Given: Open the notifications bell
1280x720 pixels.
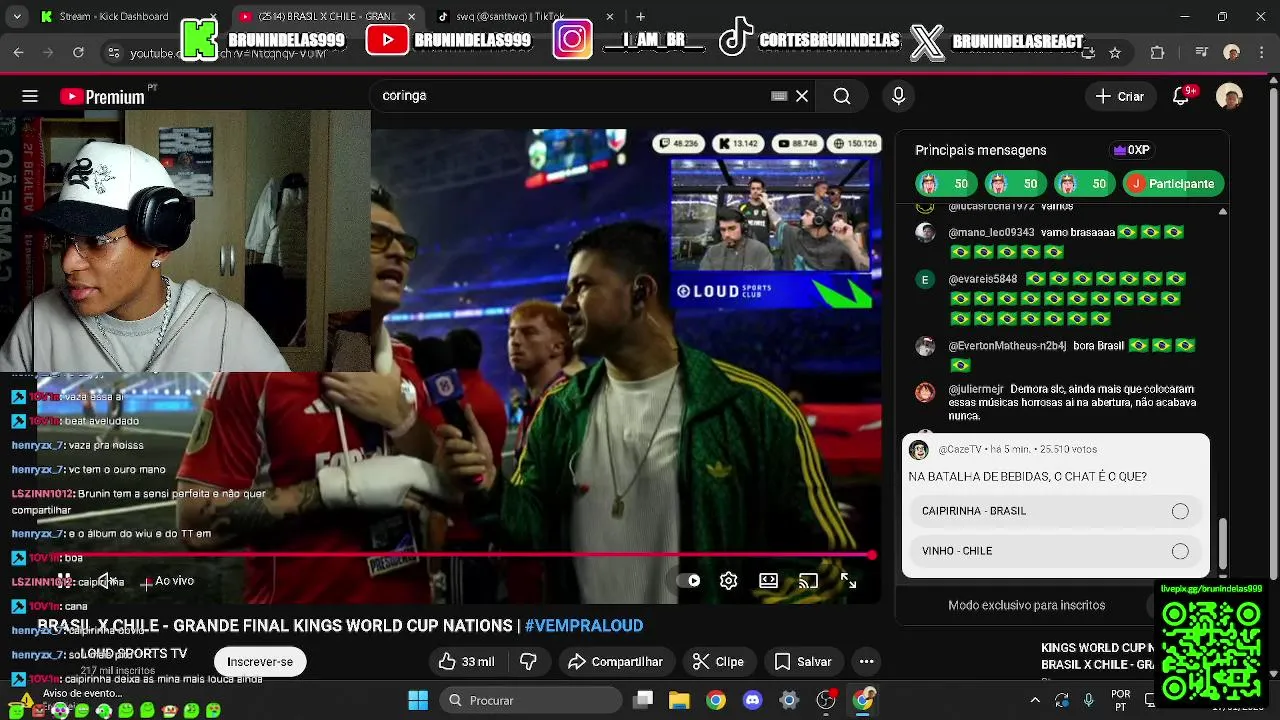Looking at the screenshot, I should [x=1182, y=96].
